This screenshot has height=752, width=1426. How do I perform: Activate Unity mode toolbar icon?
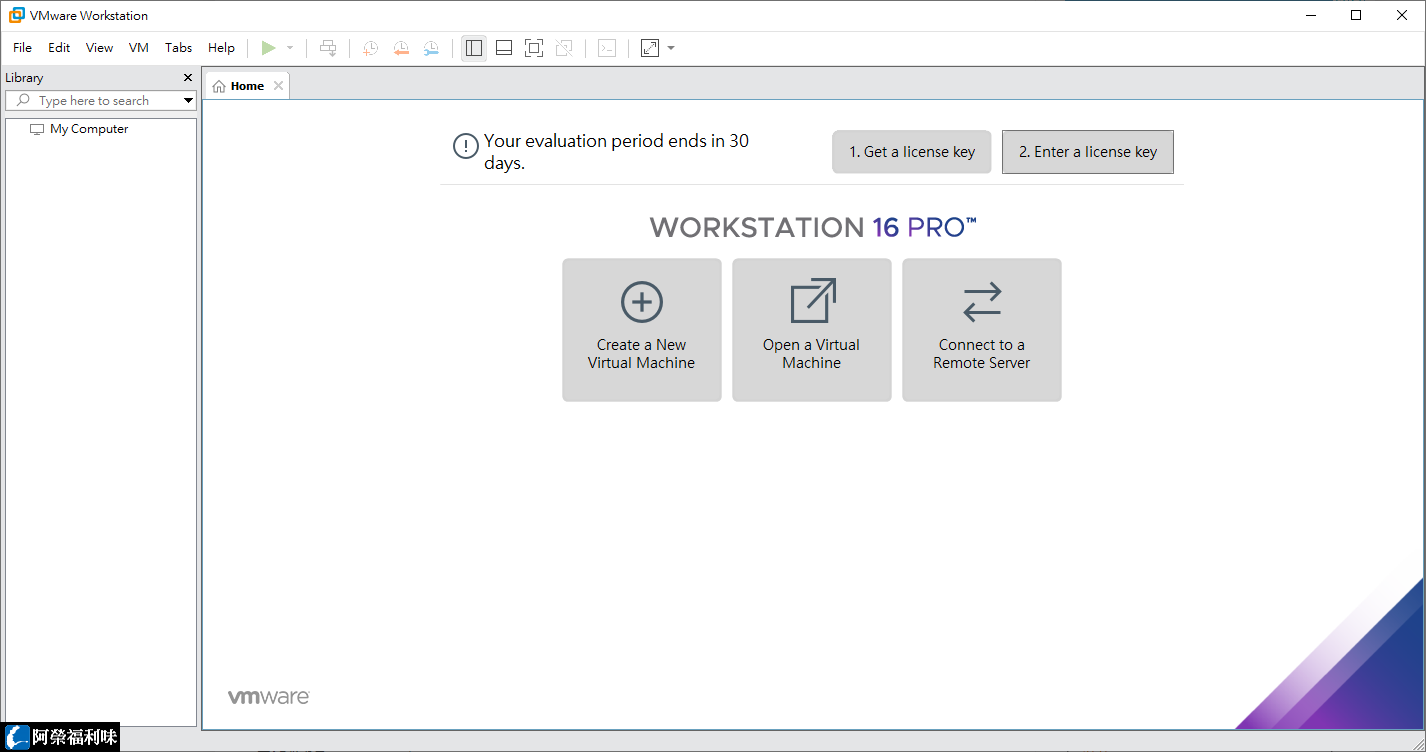[x=564, y=47]
